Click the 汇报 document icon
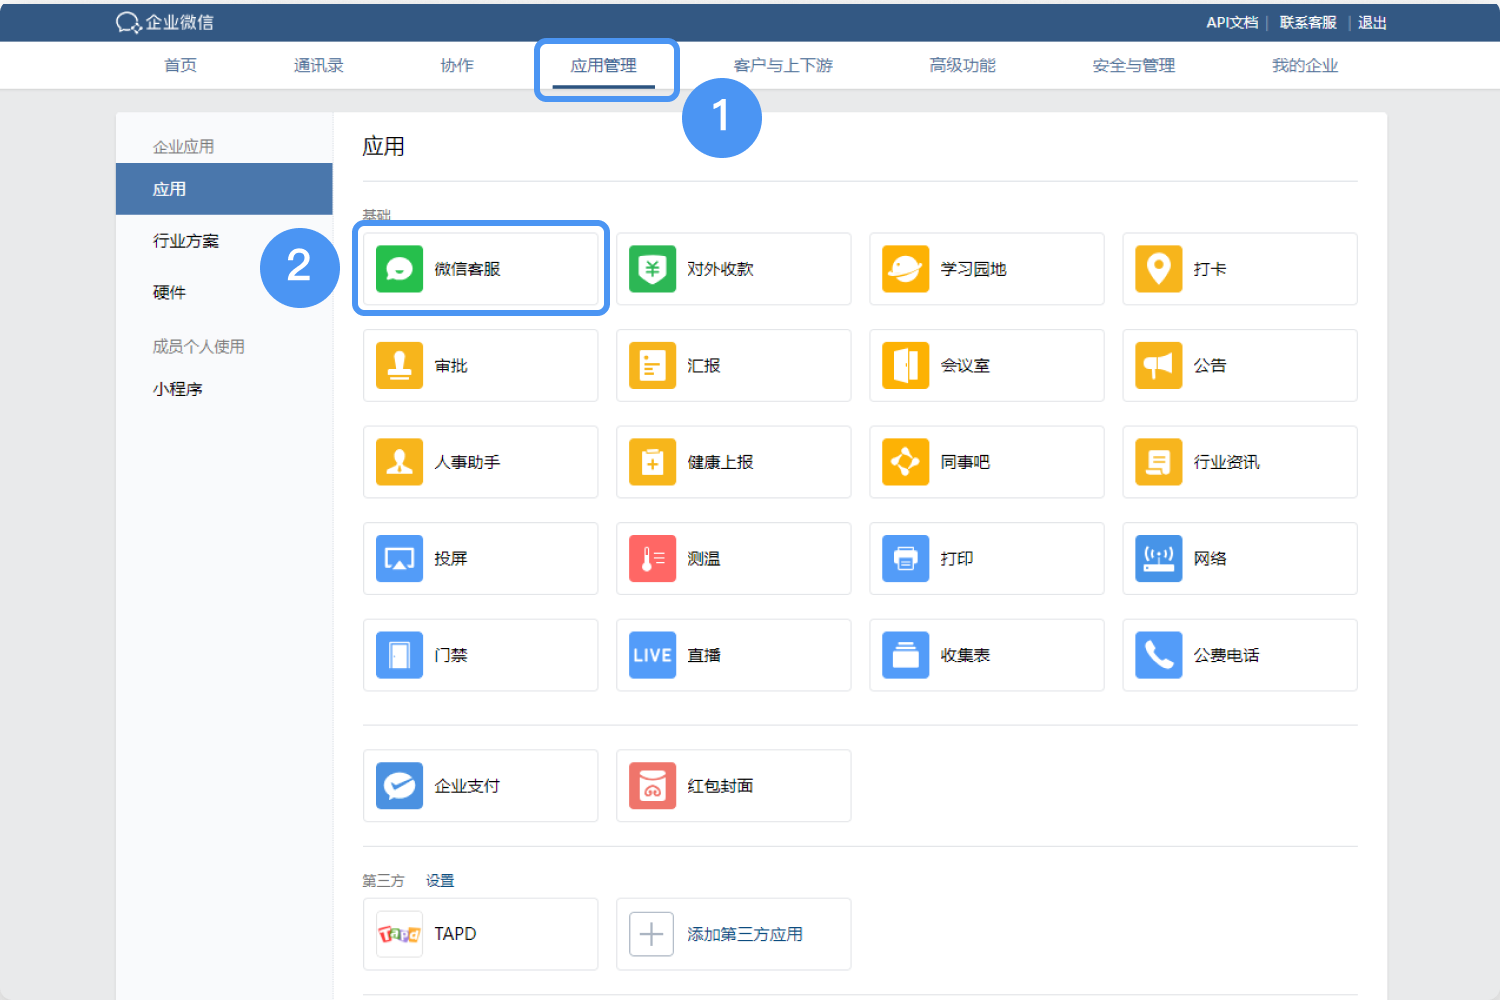The image size is (1500, 1000). coord(652,366)
